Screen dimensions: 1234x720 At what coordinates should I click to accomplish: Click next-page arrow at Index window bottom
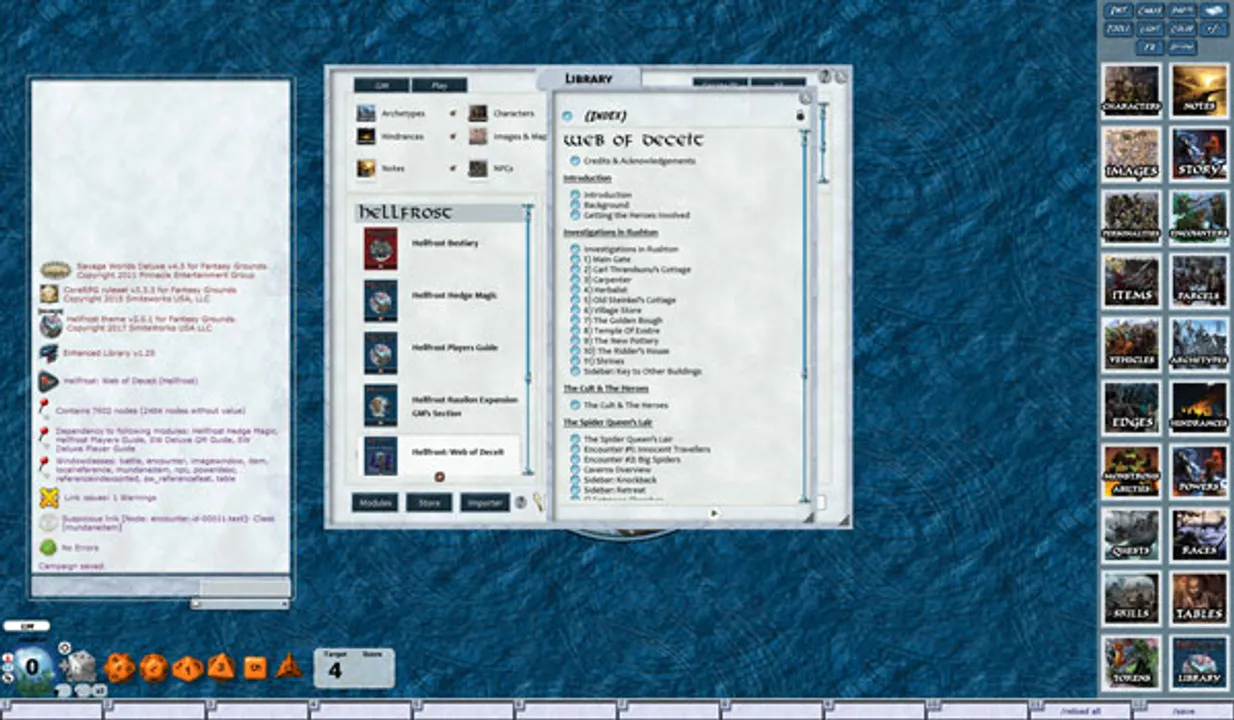[x=714, y=513]
